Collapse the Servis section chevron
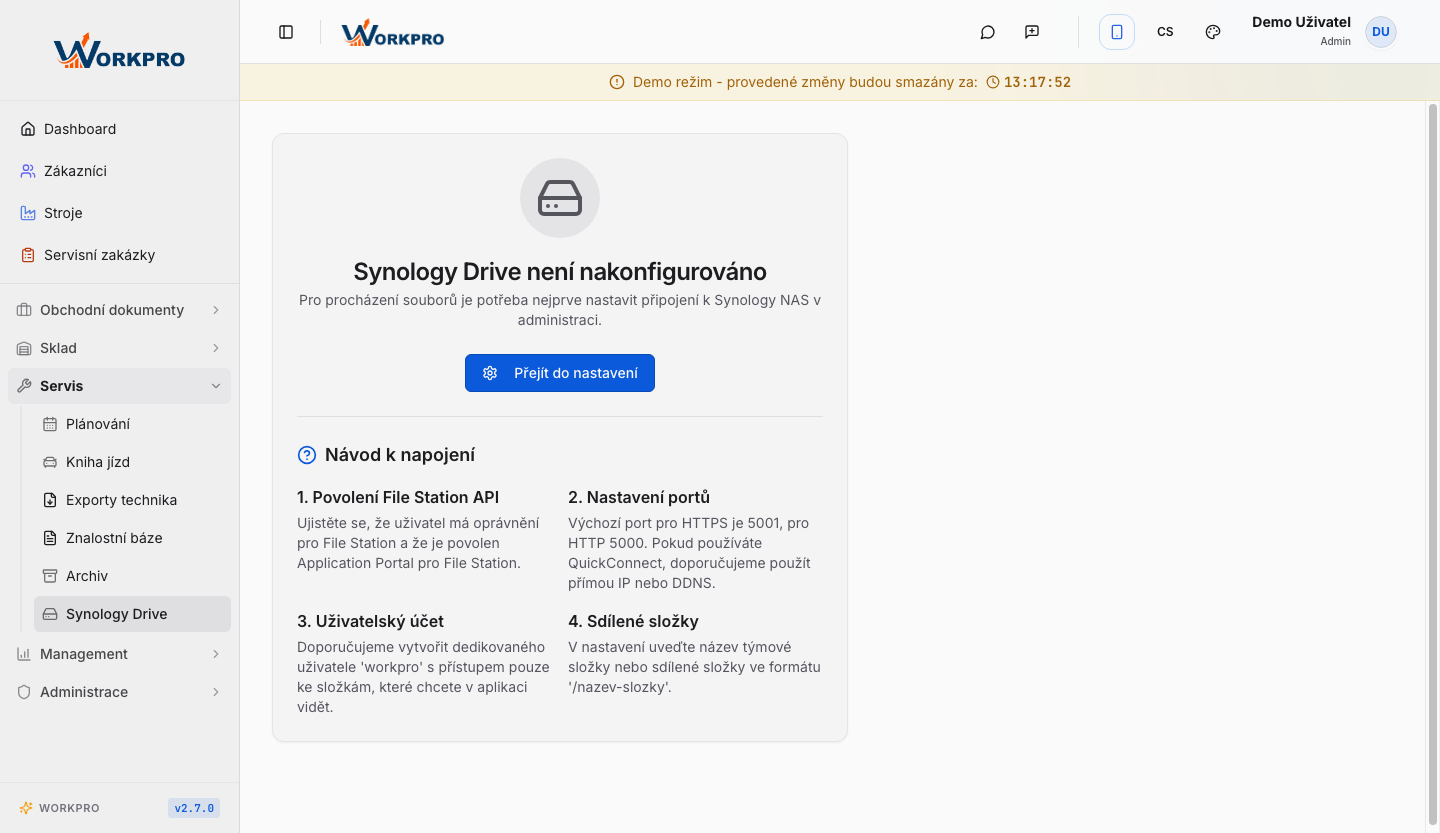The image size is (1440, 833). coord(216,386)
